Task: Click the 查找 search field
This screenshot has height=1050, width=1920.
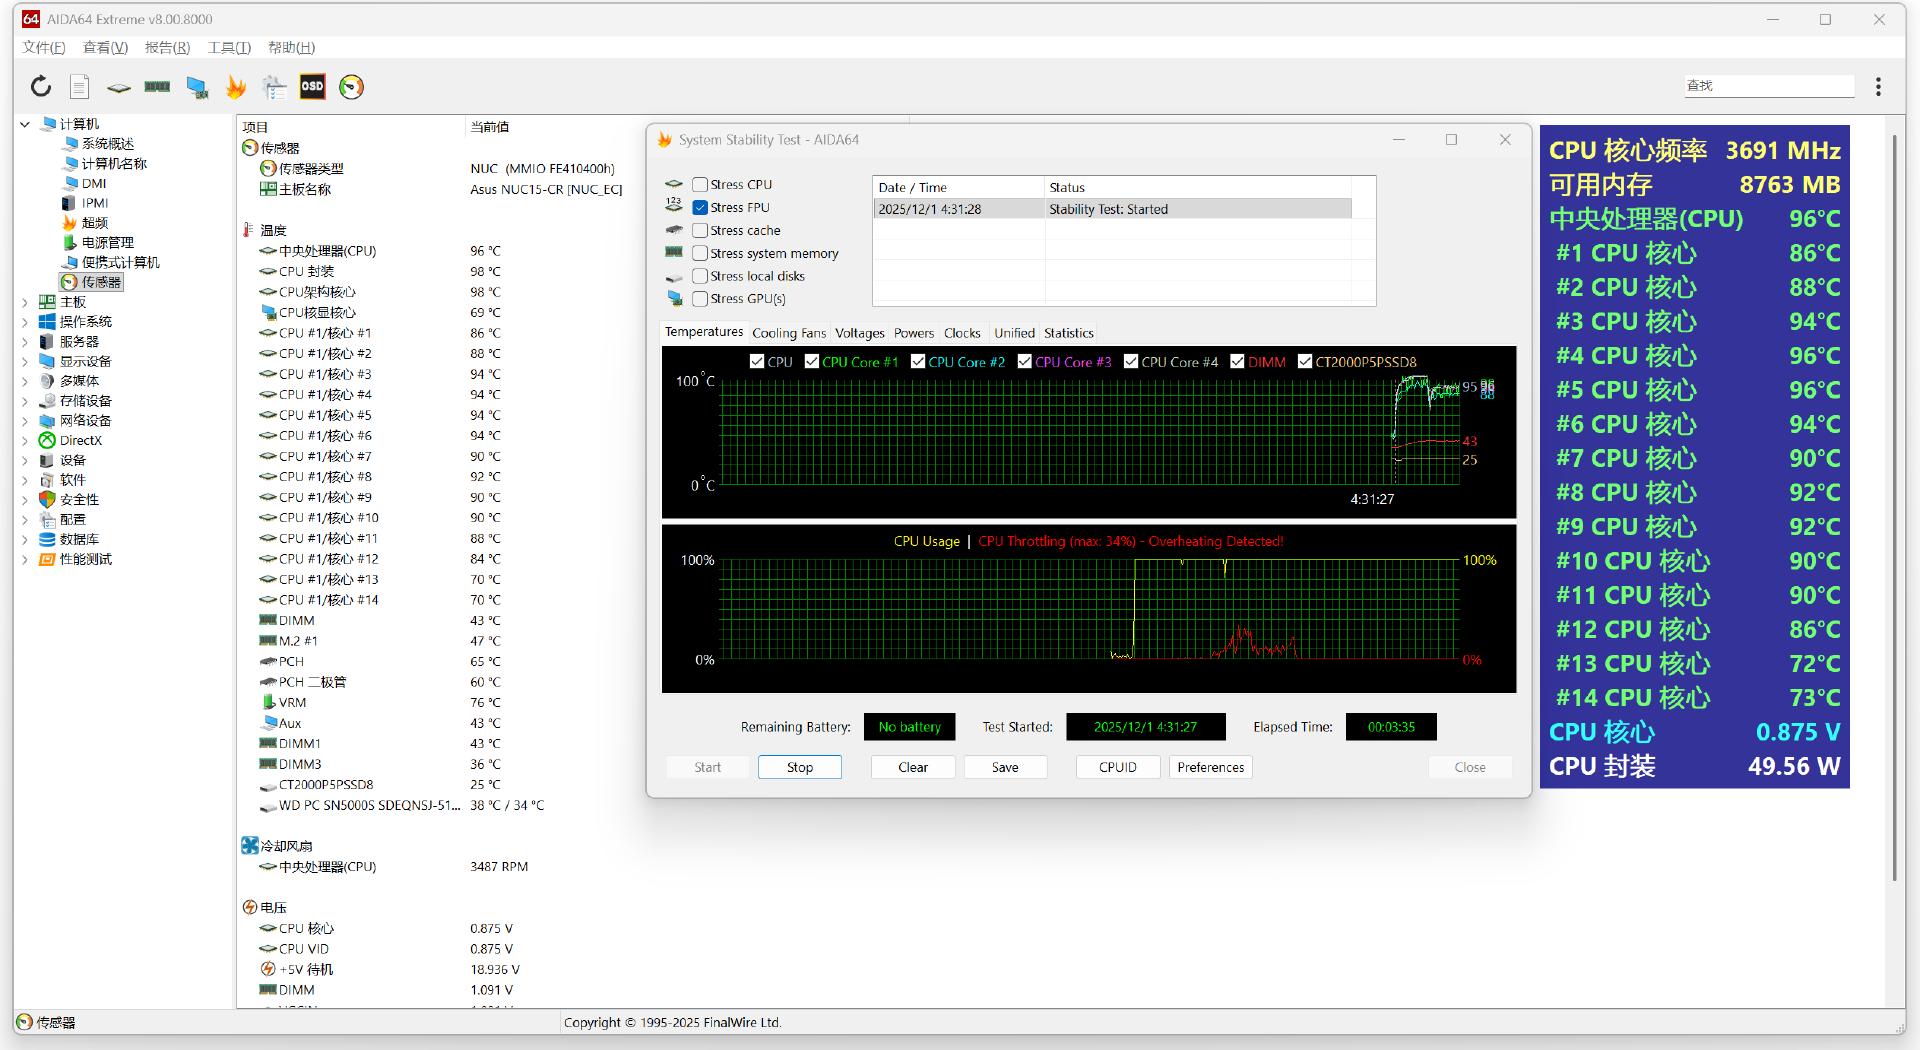Action: point(1768,86)
